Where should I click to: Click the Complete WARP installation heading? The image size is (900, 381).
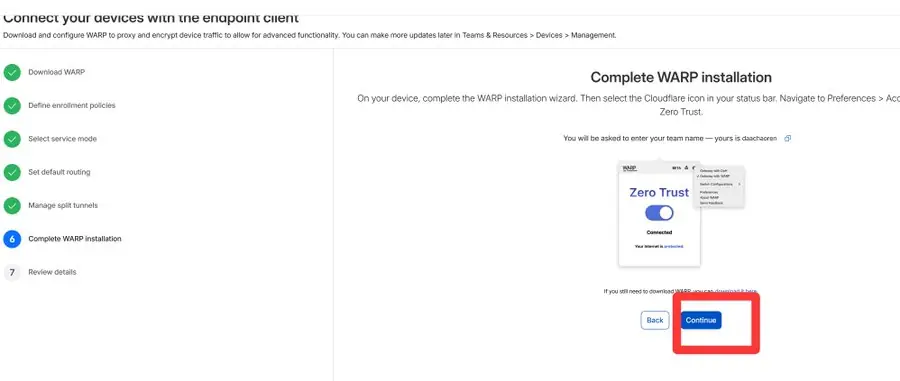[681, 77]
